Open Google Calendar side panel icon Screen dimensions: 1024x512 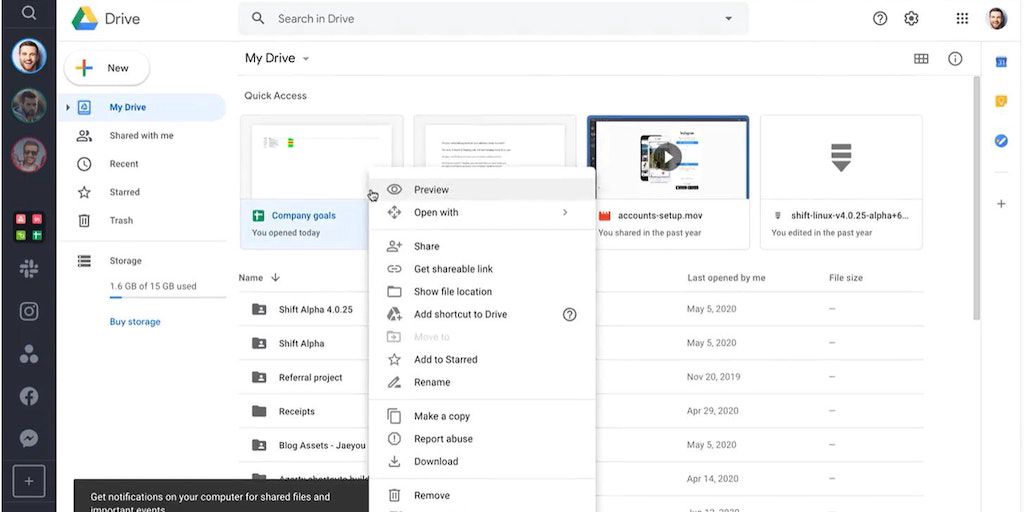pyautogui.click(x=1001, y=62)
